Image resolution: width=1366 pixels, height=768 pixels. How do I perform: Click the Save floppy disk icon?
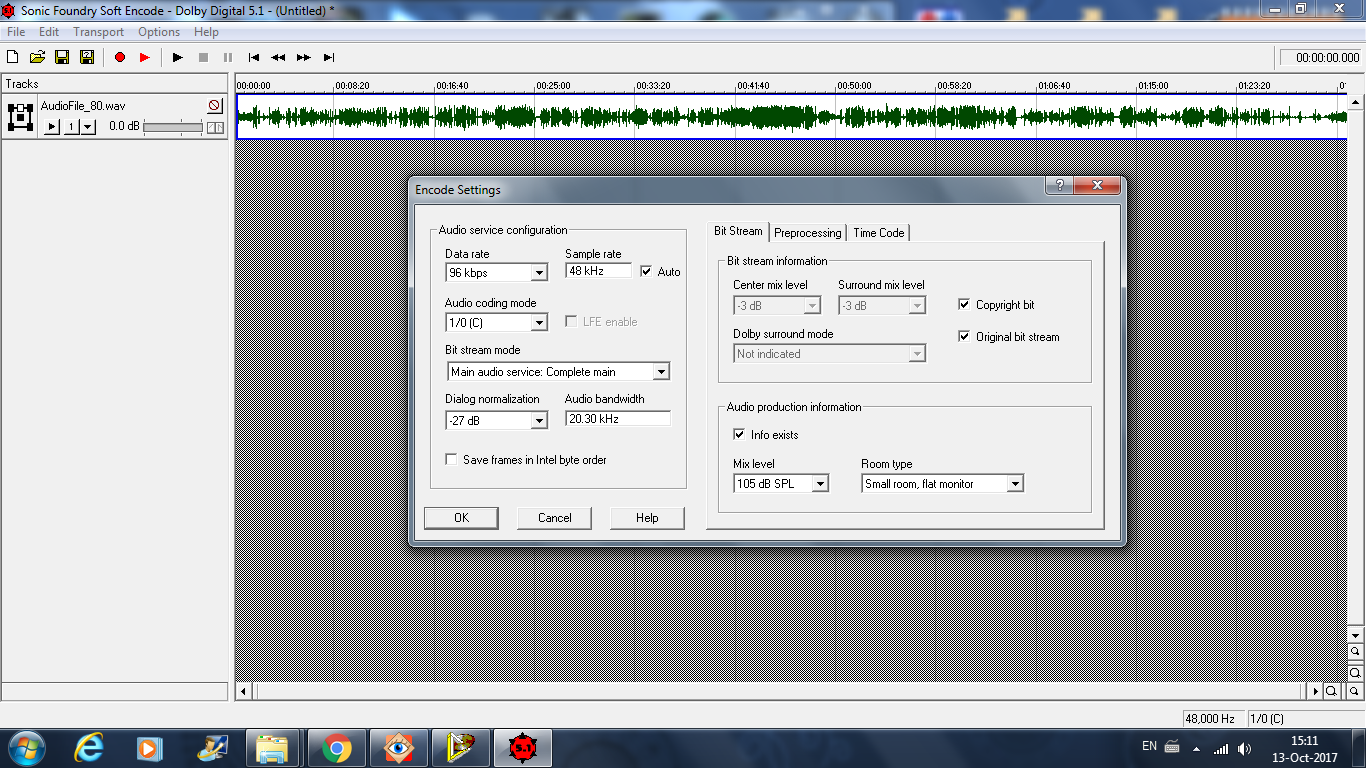coord(62,57)
